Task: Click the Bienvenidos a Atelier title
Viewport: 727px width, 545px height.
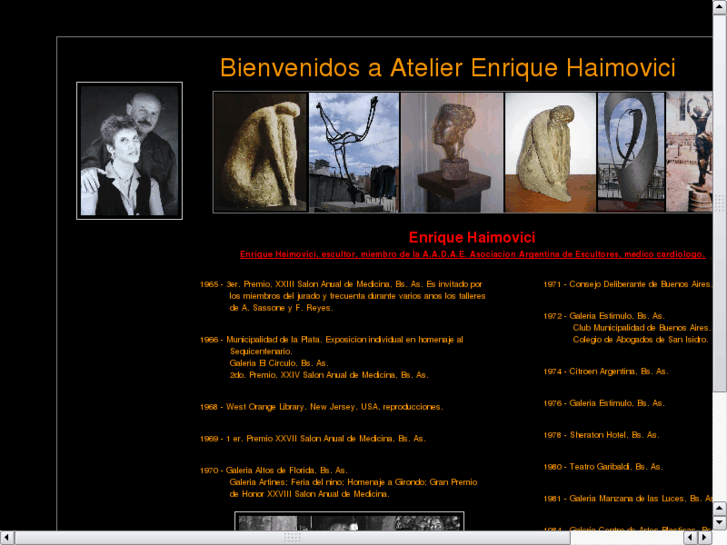Action: (x=447, y=68)
